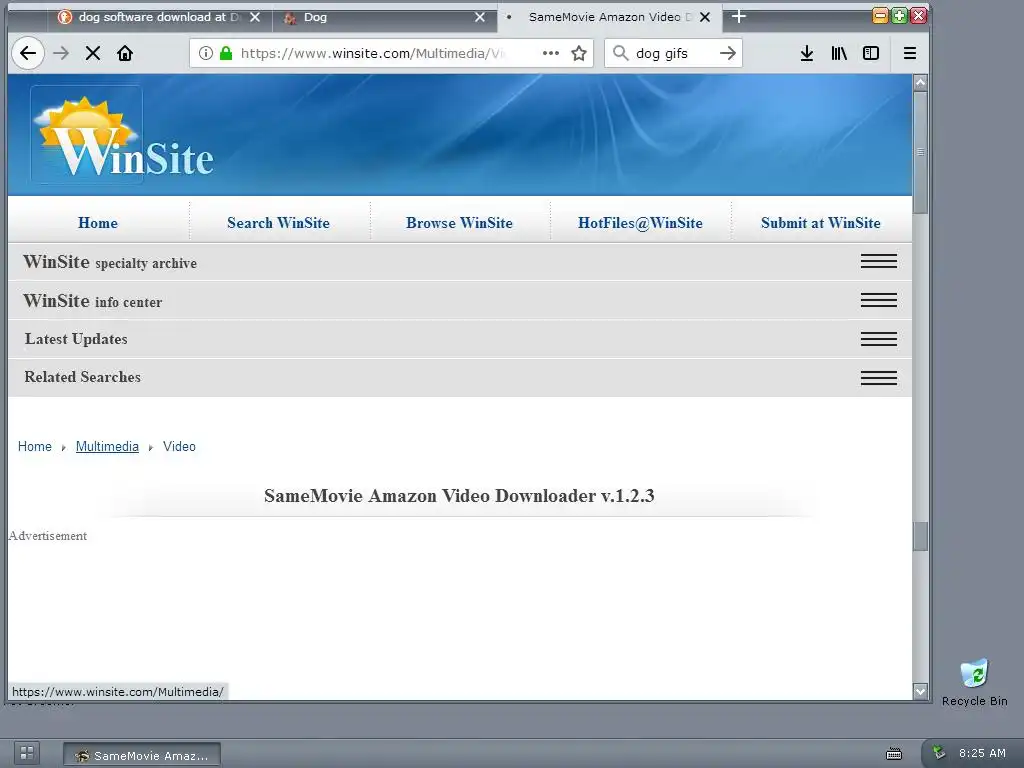Open HotFiles@WinSite menu item
Viewport: 1024px width, 768px height.
(640, 223)
